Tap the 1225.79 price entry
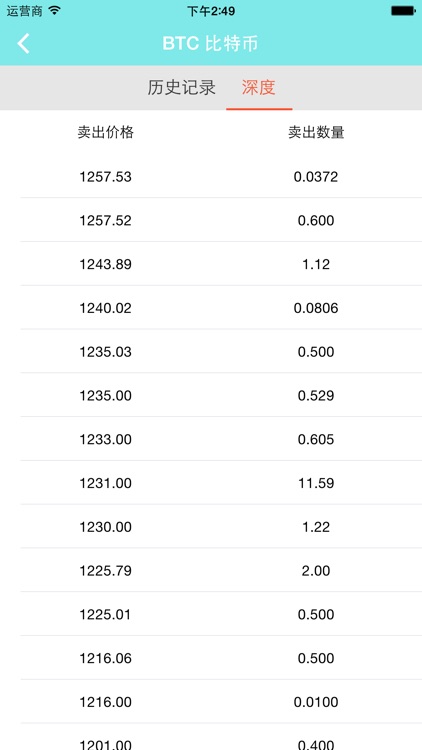 105,571
